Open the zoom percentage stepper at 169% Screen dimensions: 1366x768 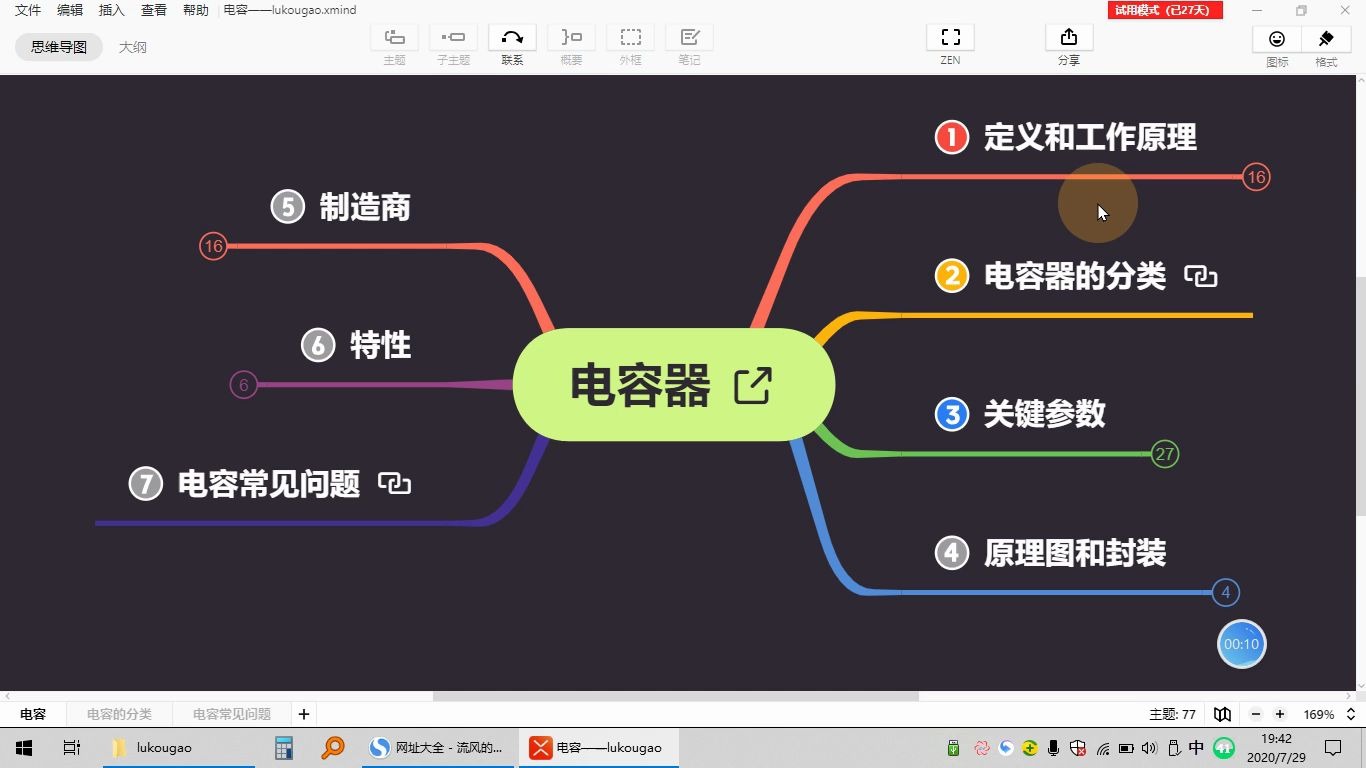click(1351, 714)
